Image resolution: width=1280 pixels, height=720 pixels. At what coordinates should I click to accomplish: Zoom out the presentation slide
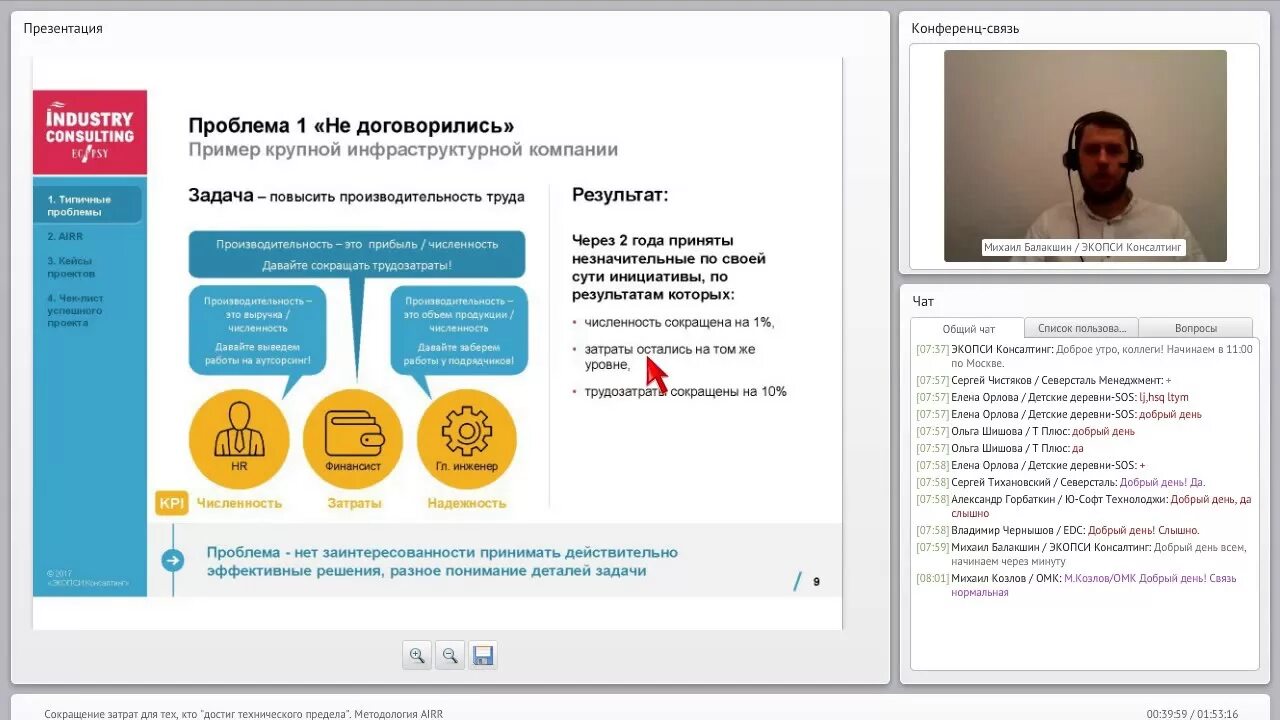[x=450, y=656]
